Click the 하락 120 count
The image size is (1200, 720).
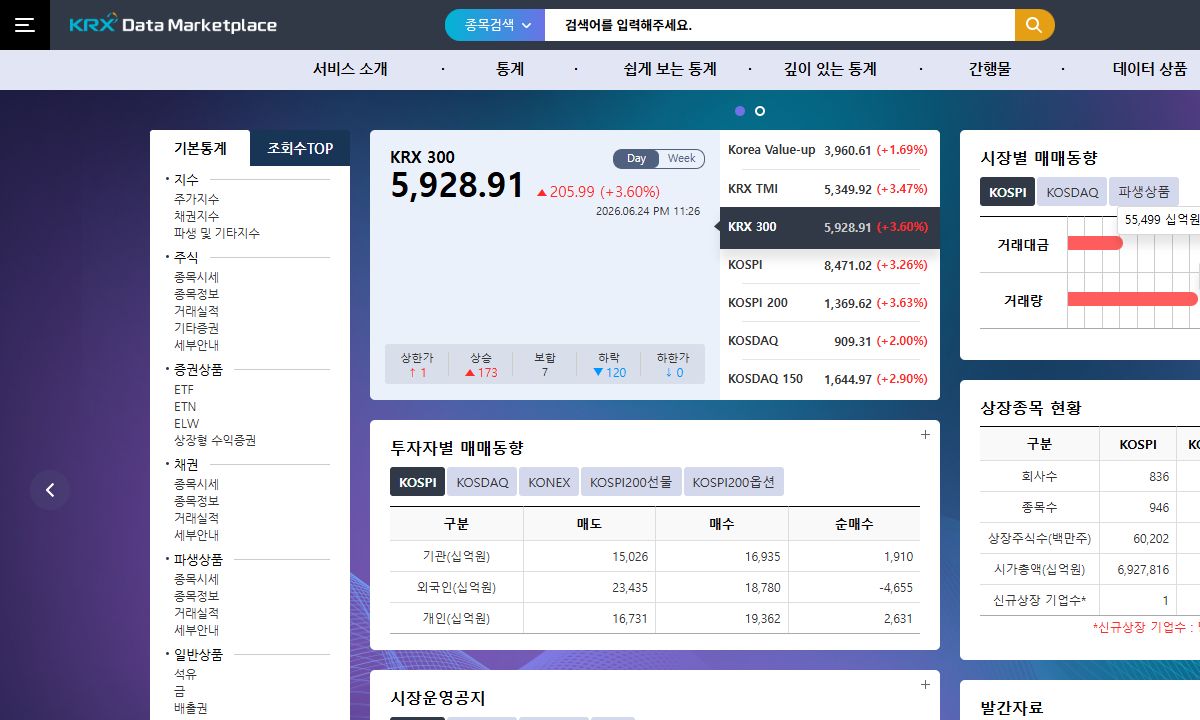point(609,372)
